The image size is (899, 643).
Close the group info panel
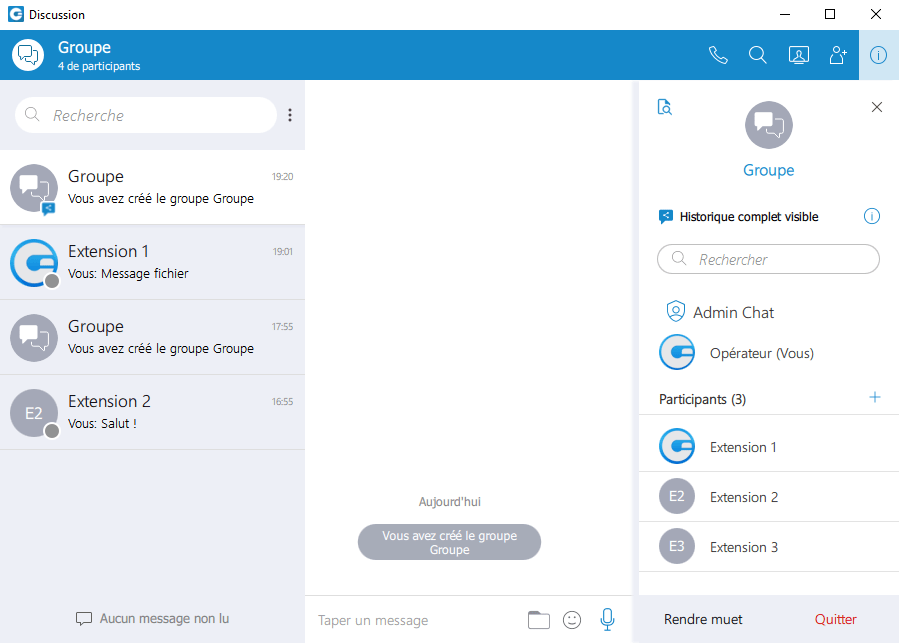(x=877, y=107)
